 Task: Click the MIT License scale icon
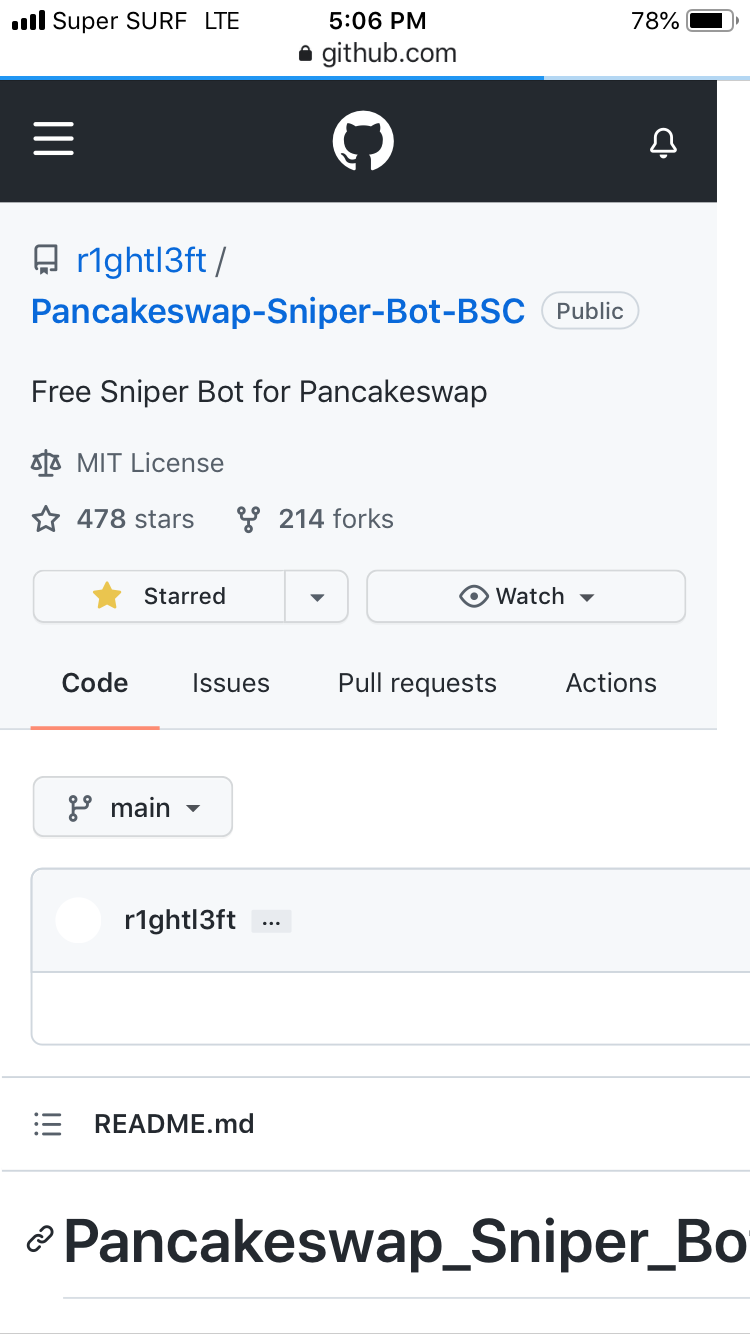click(46, 463)
